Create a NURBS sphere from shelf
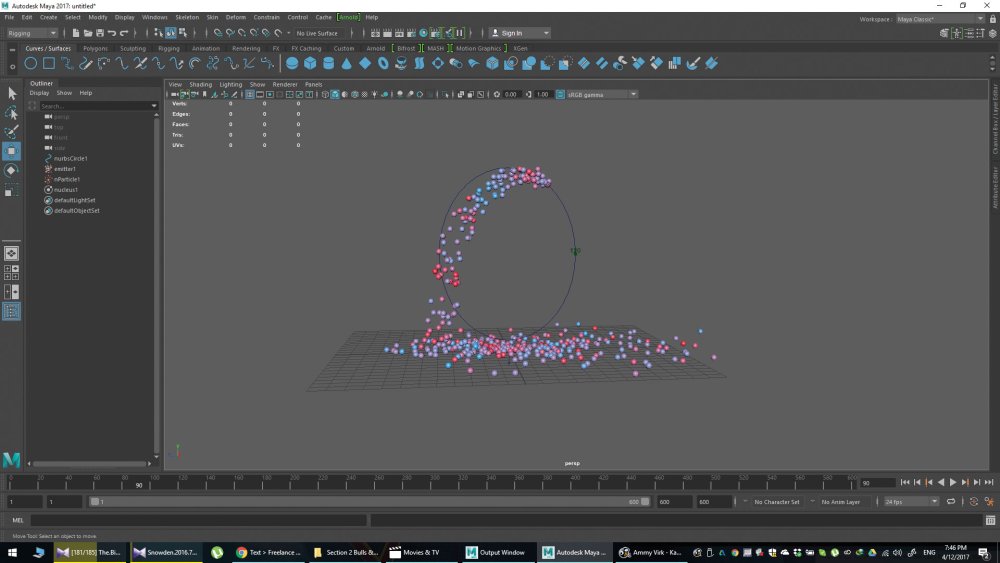Screen dimensions: 1000x563 click(x=292, y=63)
